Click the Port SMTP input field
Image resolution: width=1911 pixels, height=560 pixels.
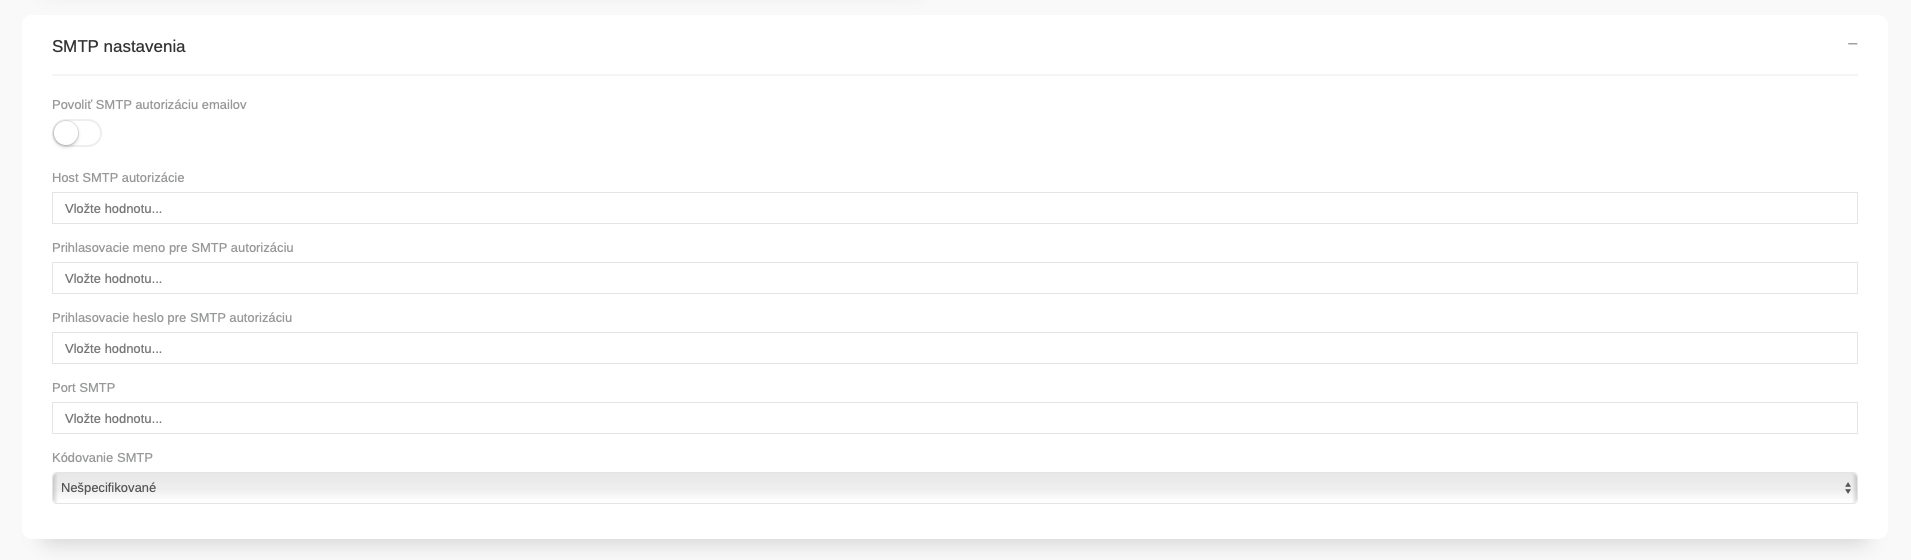(x=954, y=418)
